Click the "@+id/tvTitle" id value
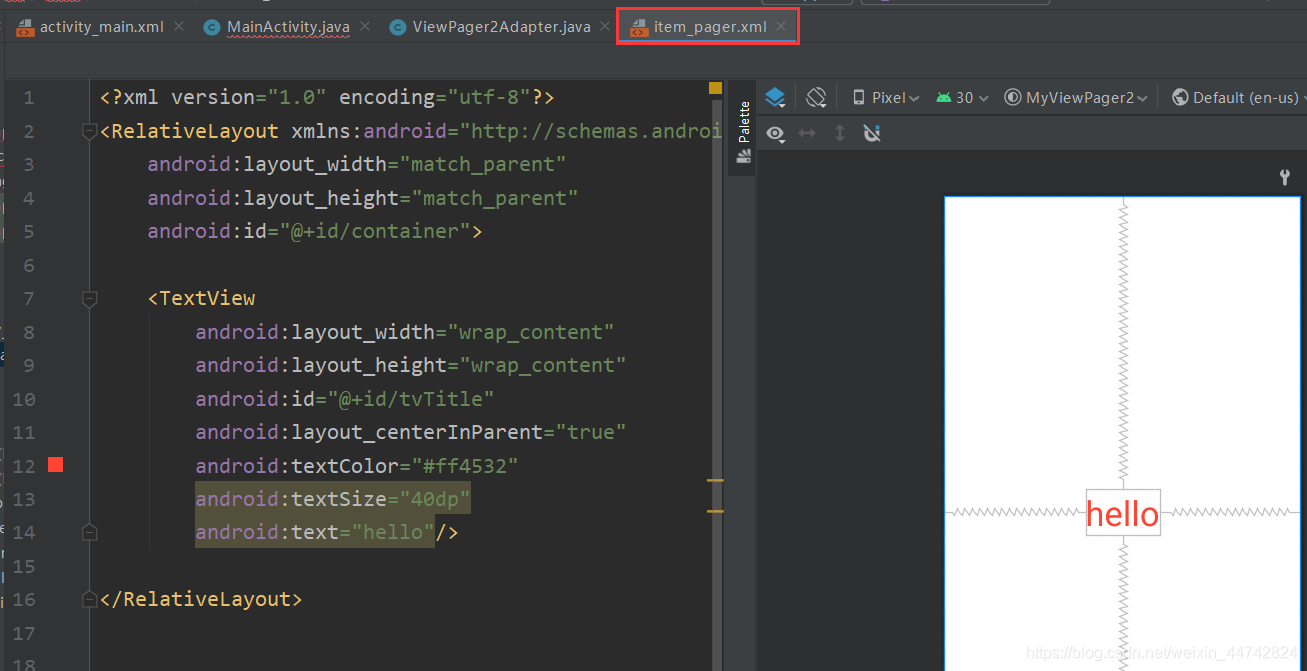Screen dimensions: 1307x671 coord(412,399)
